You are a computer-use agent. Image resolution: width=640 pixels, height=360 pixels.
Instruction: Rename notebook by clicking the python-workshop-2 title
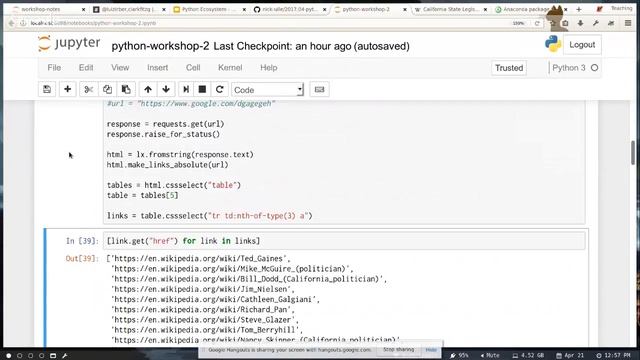point(160,46)
